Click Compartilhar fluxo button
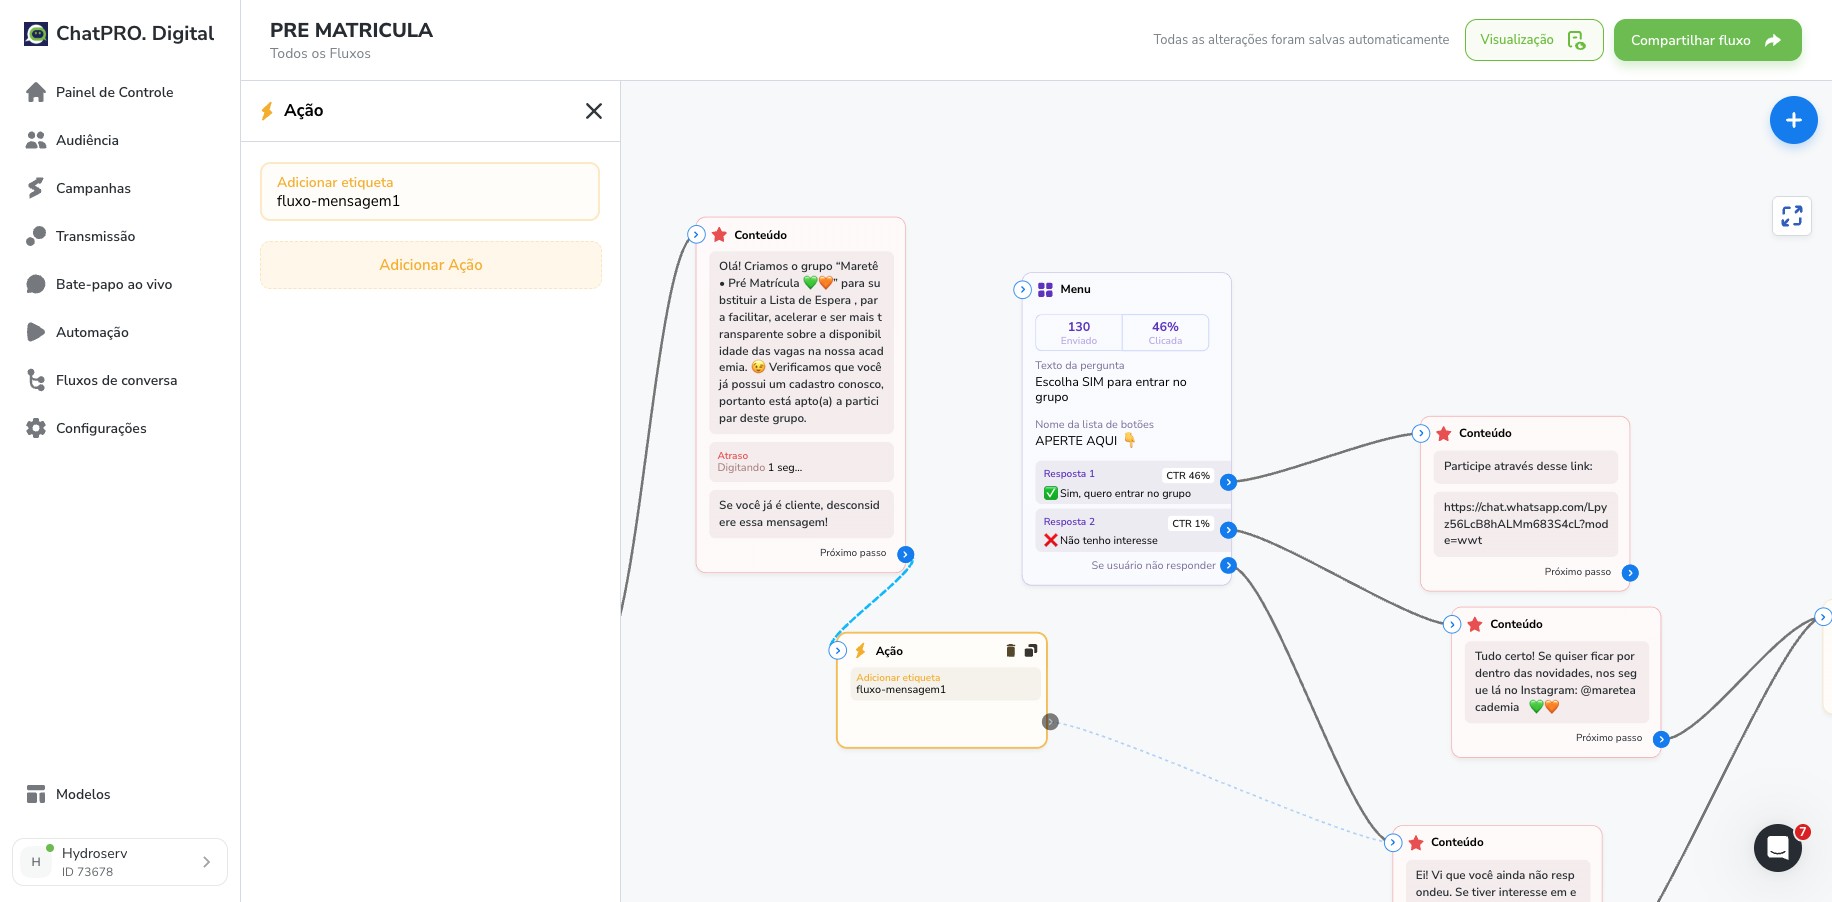The width and height of the screenshot is (1832, 902). tap(1707, 40)
